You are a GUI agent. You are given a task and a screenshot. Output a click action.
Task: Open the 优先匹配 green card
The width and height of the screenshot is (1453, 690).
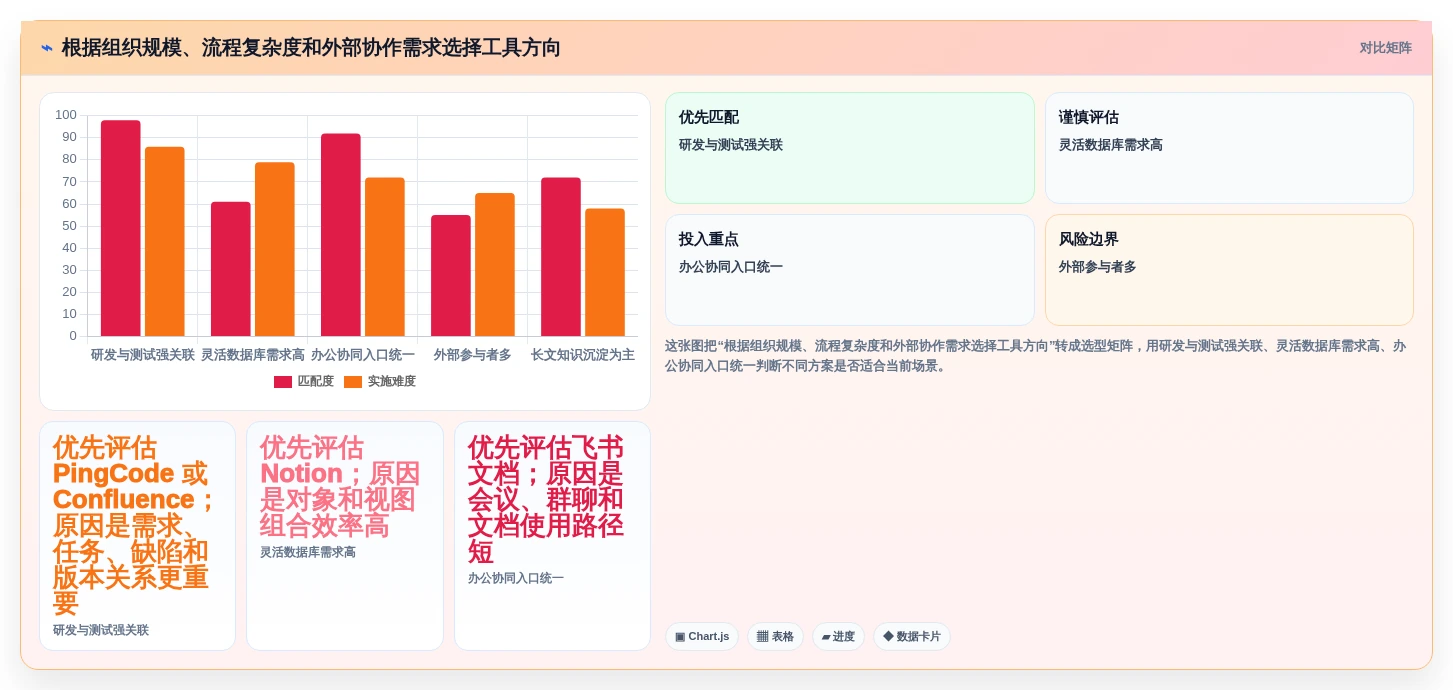pos(850,148)
